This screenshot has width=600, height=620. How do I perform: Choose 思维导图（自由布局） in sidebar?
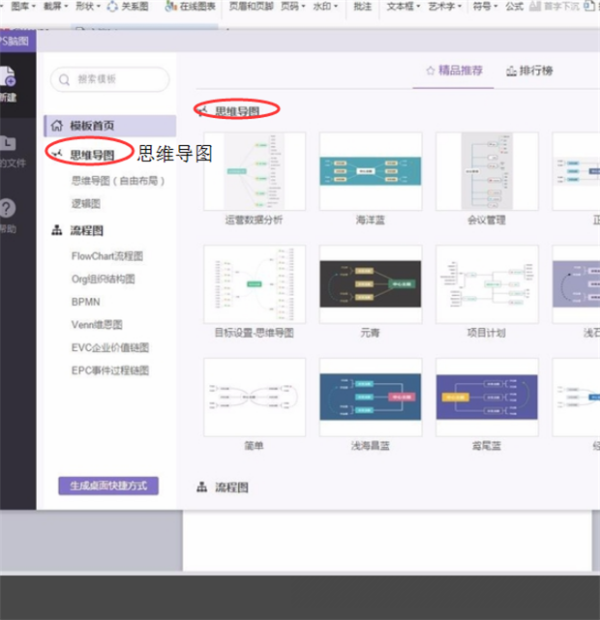tap(117, 181)
